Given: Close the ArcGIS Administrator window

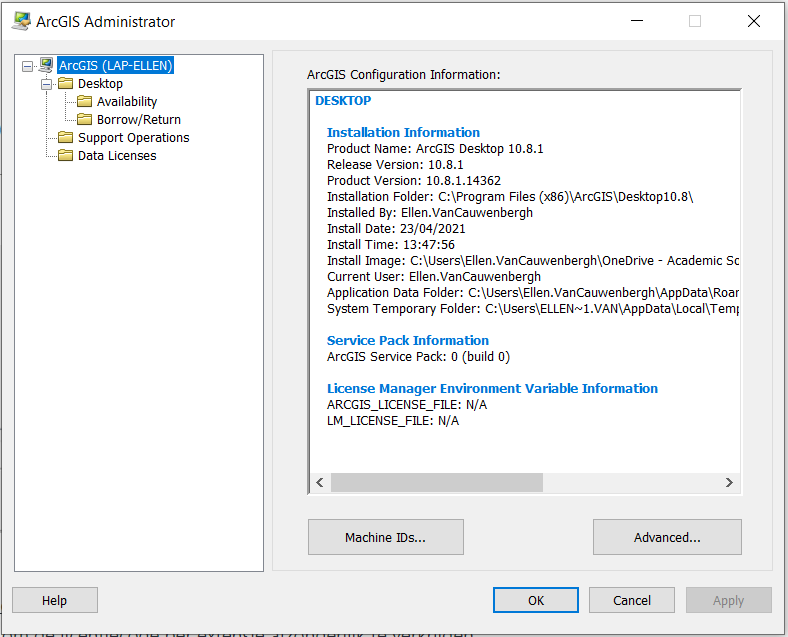Looking at the screenshot, I should coord(754,21).
